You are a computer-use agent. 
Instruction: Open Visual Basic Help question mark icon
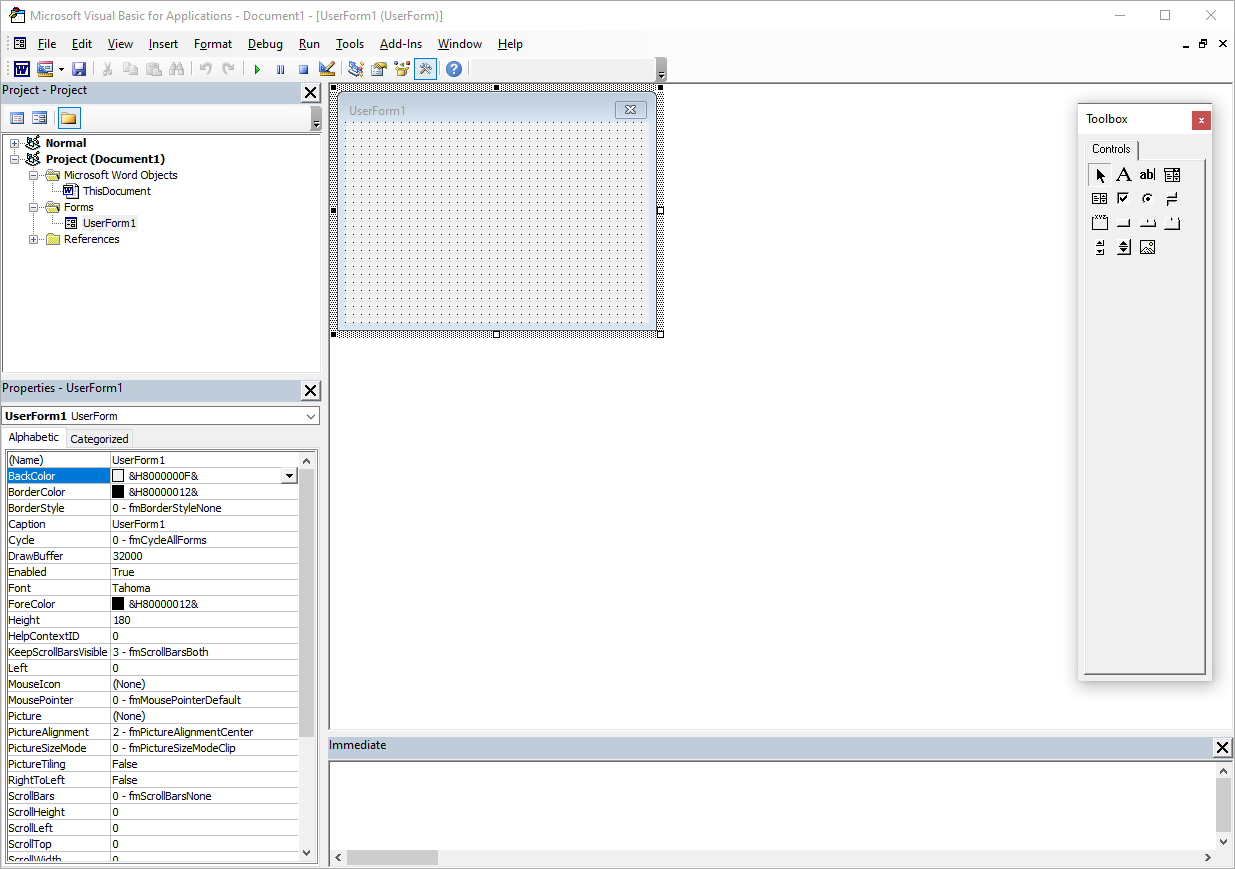click(x=454, y=69)
